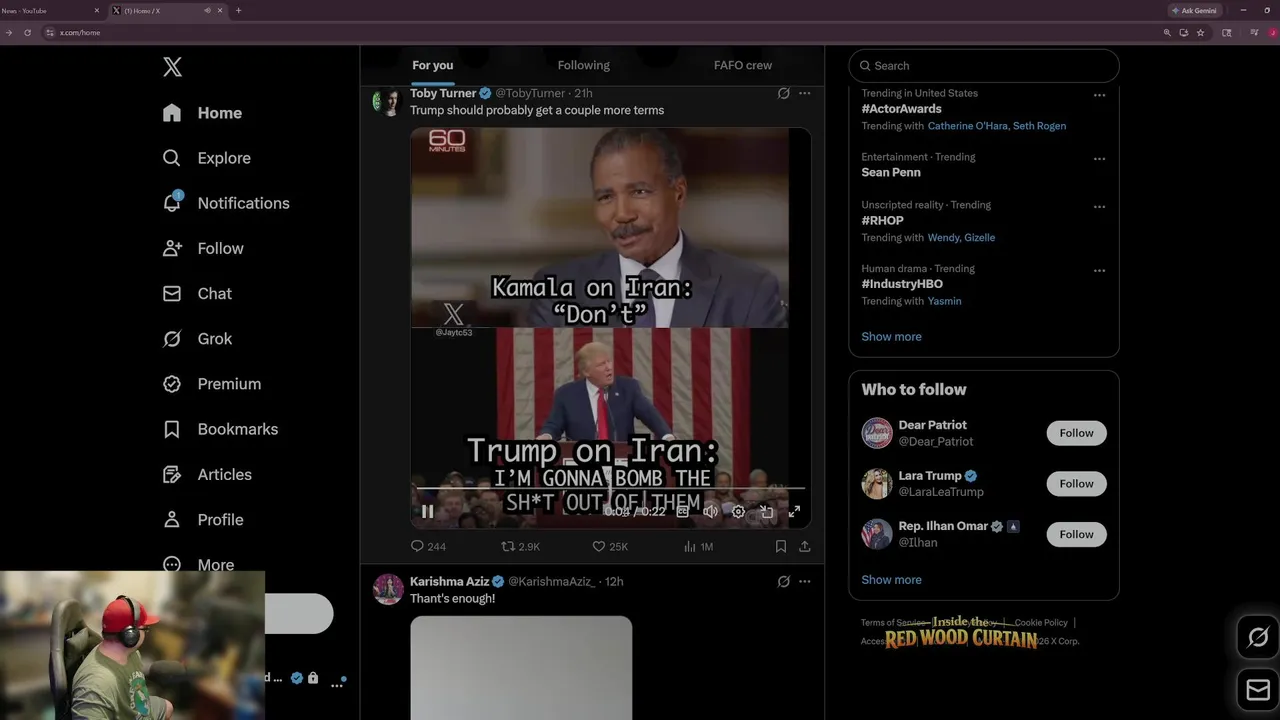Open Premium in left navigation
1280x720 pixels.
click(x=212, y=384)
